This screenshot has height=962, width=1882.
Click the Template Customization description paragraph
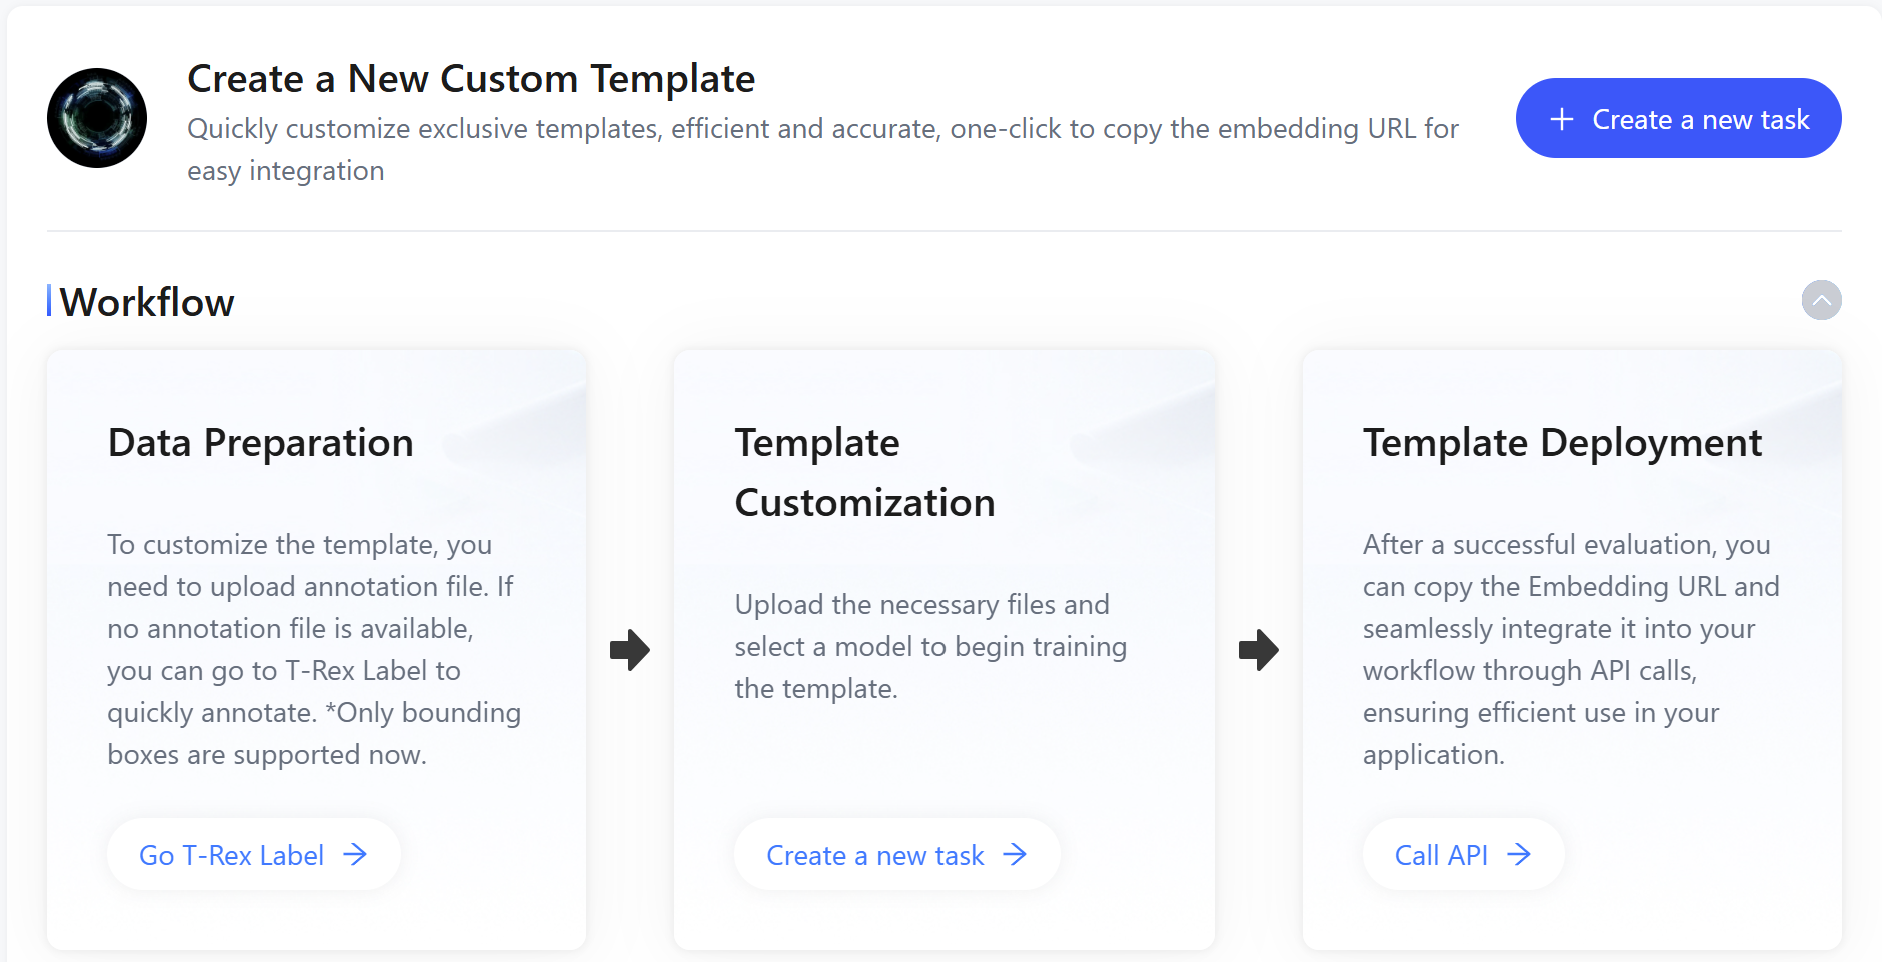coord(930,646)
